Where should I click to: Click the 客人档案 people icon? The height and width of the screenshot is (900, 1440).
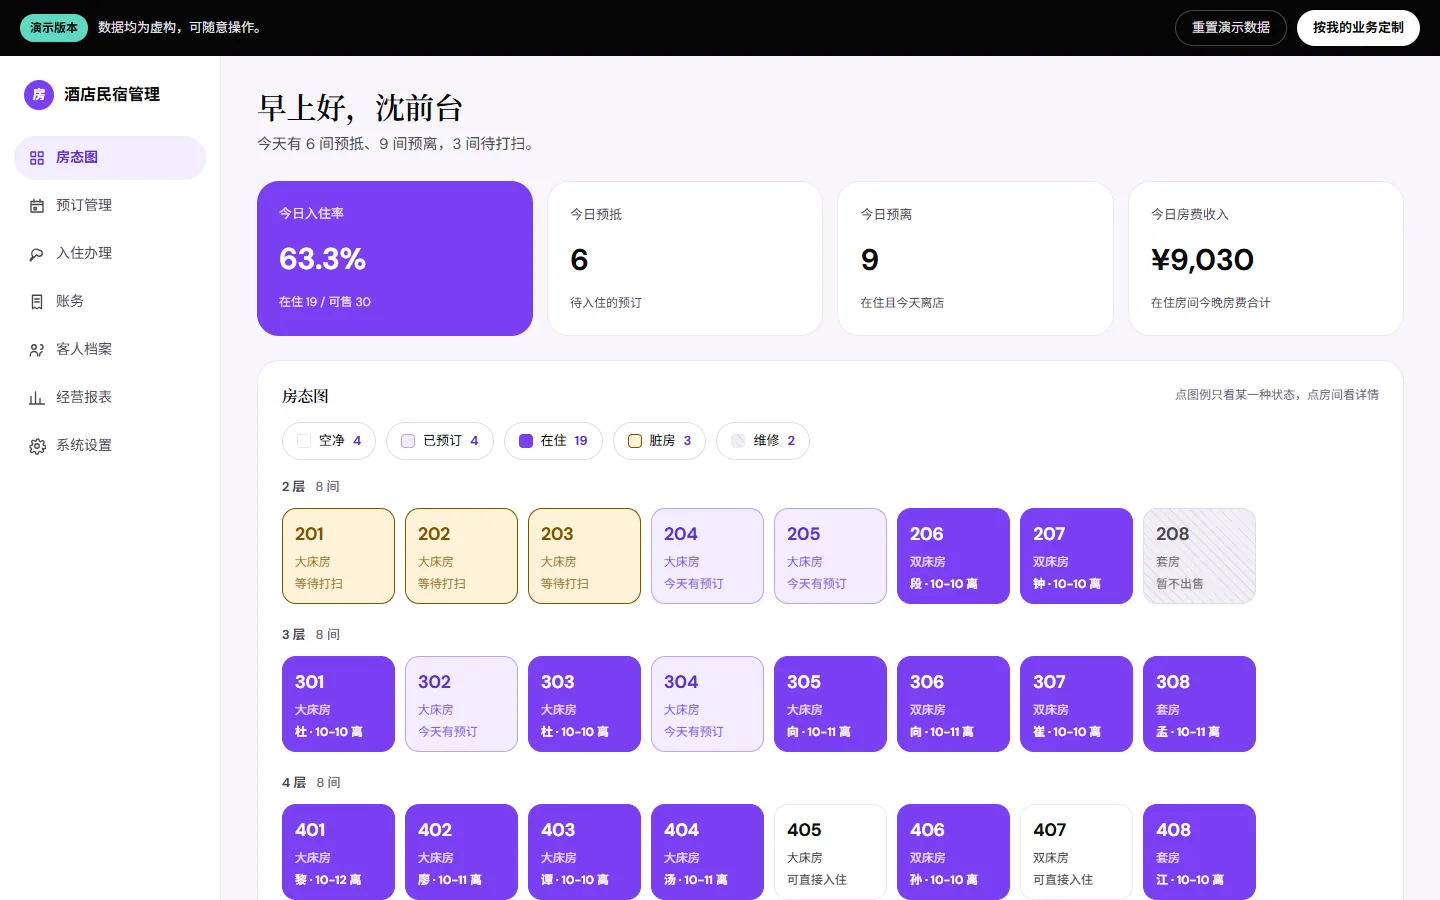coord(37,350)
